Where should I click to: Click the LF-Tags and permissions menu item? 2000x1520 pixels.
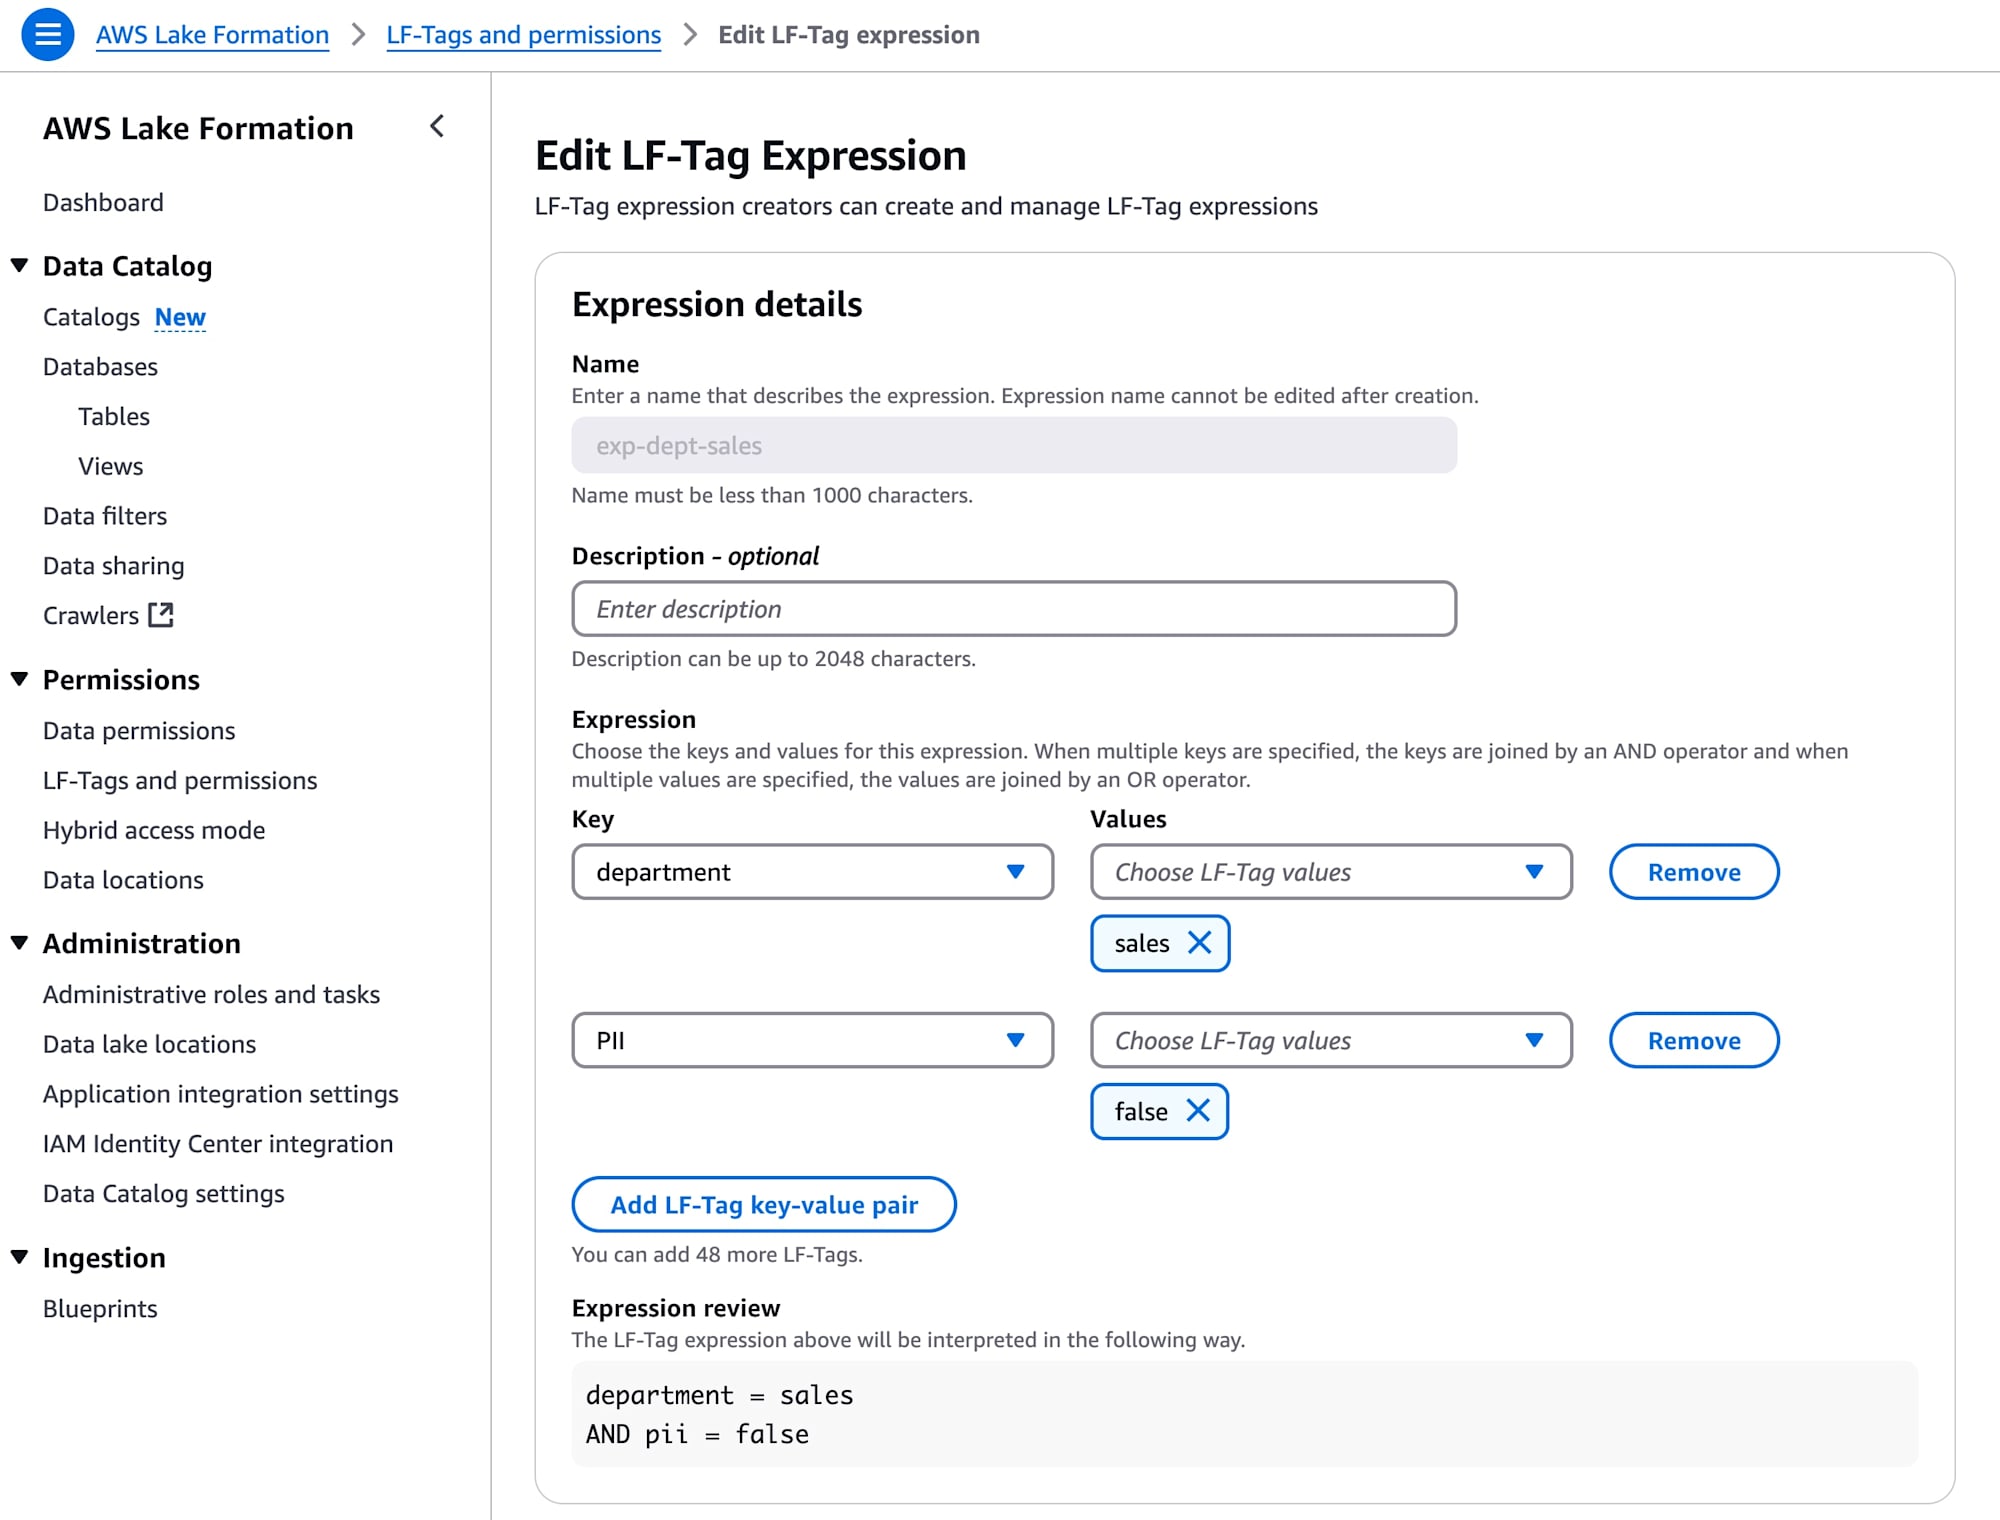[180, 779]
